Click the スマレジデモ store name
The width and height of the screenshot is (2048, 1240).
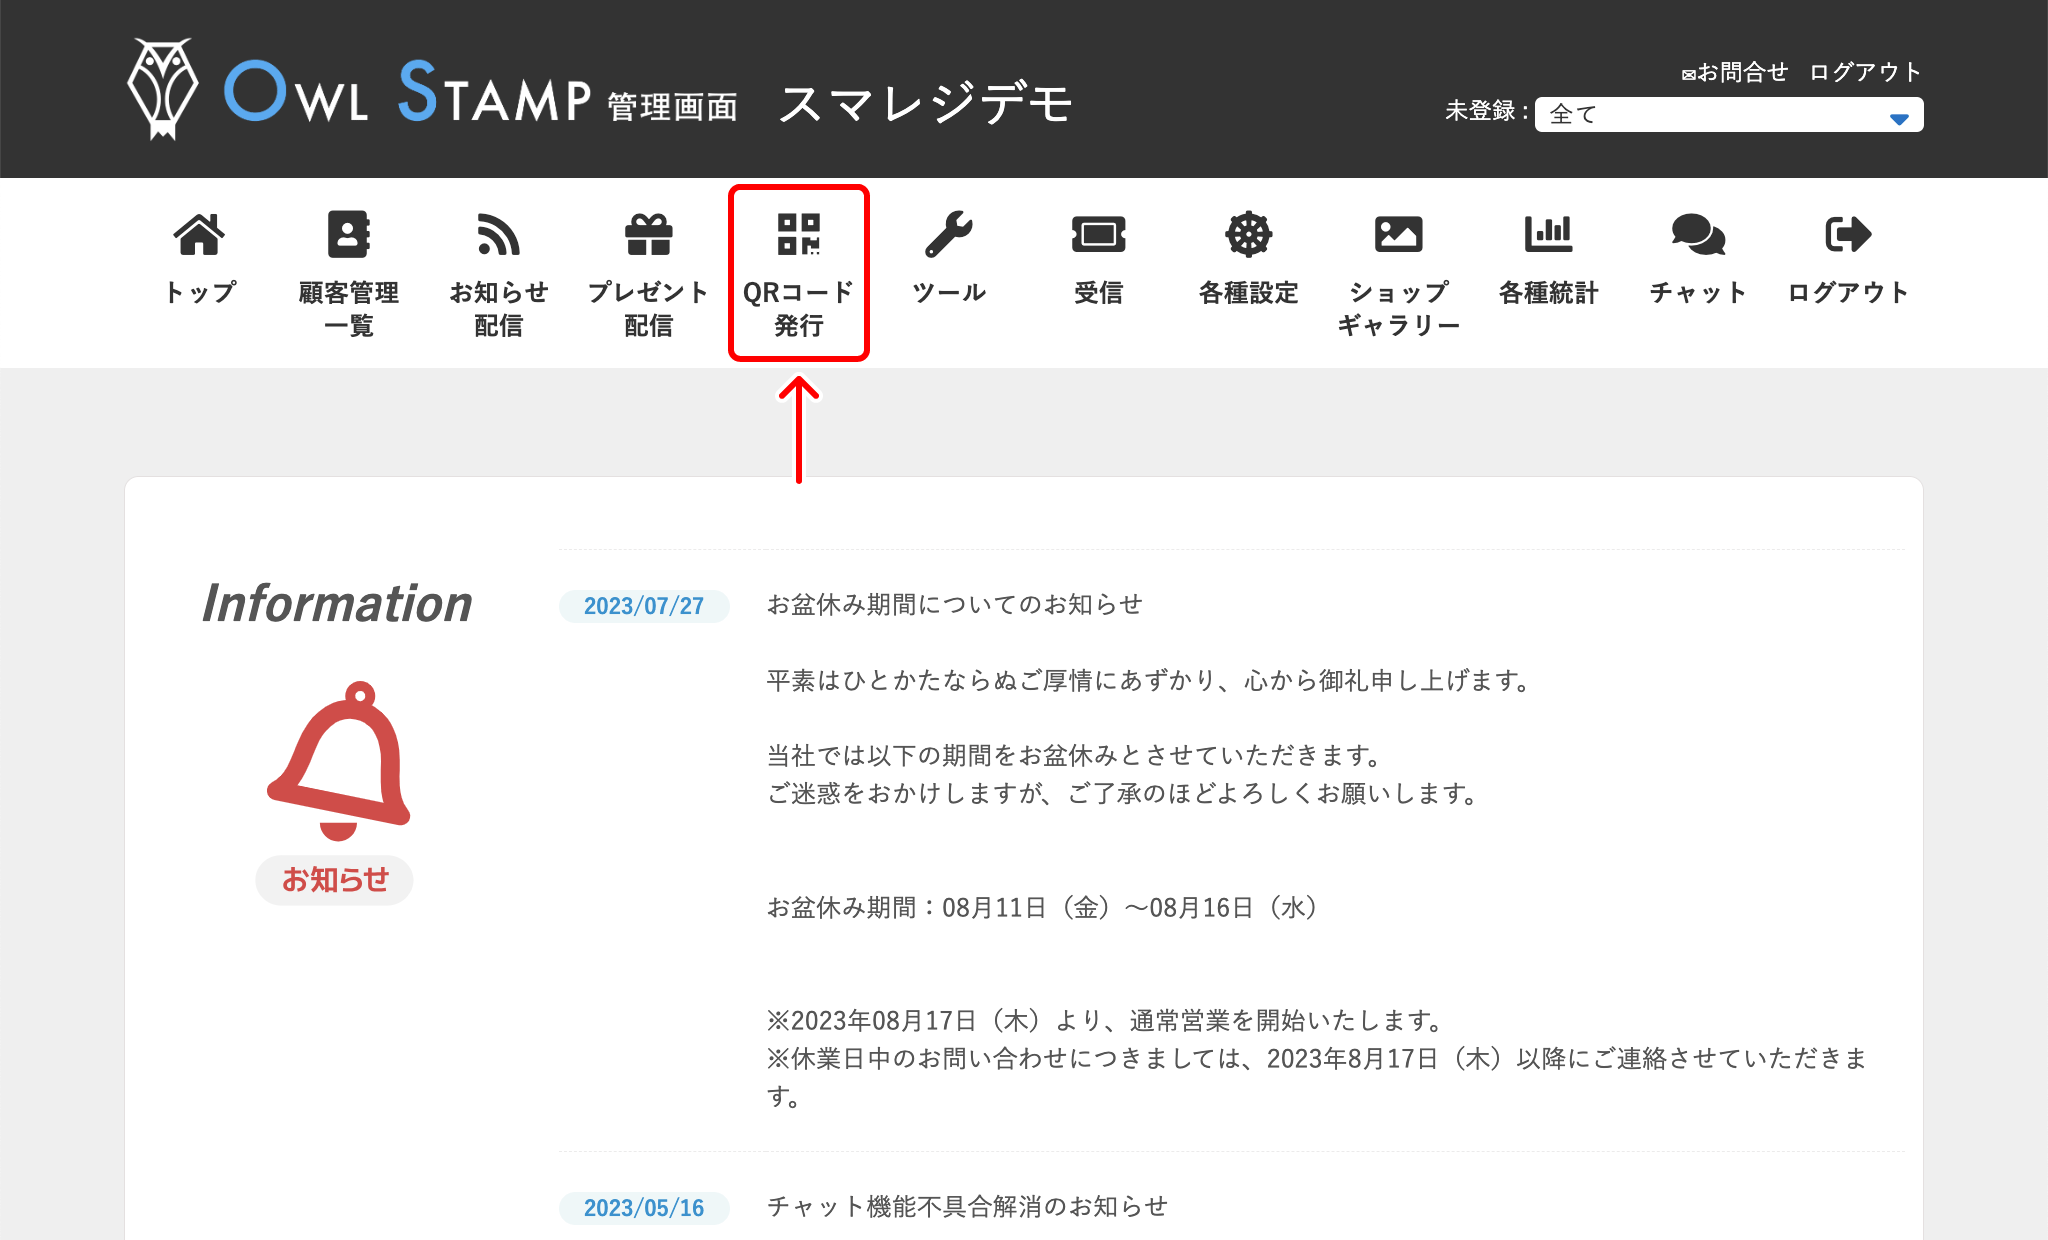click(926, 103)
